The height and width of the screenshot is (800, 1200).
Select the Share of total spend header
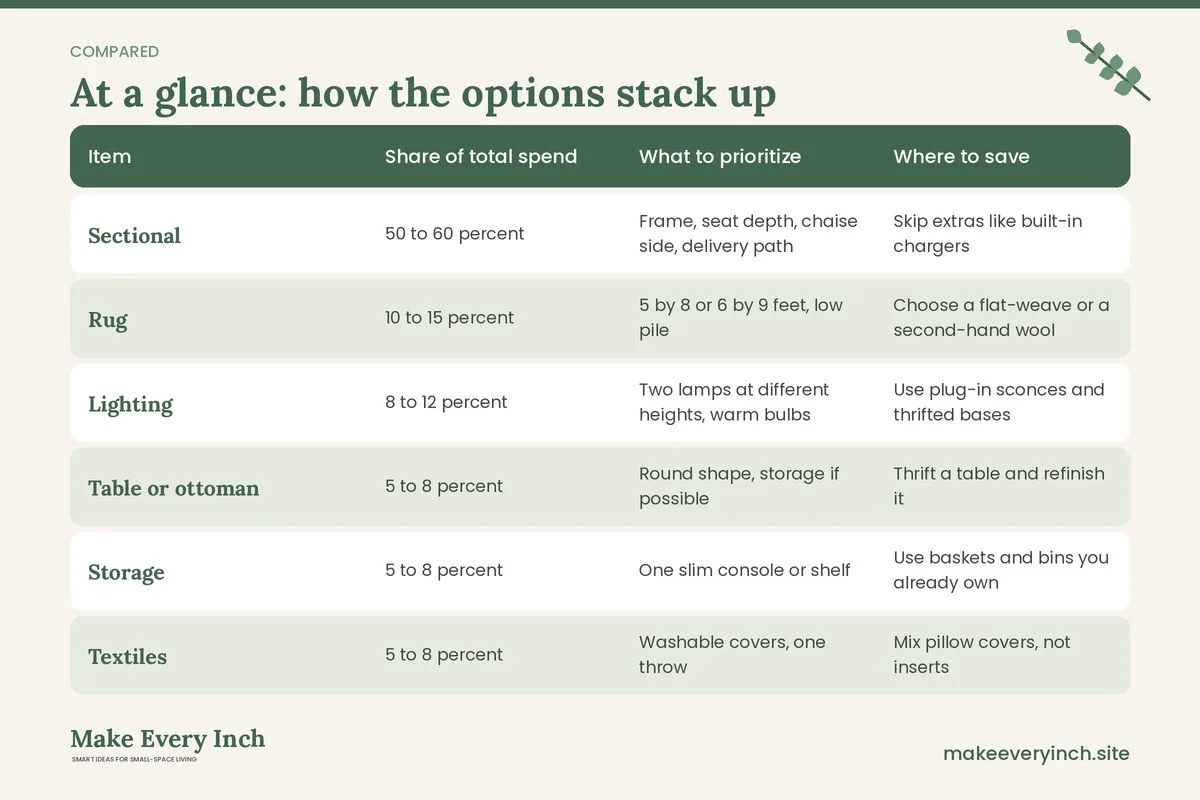tap(481, 156)
